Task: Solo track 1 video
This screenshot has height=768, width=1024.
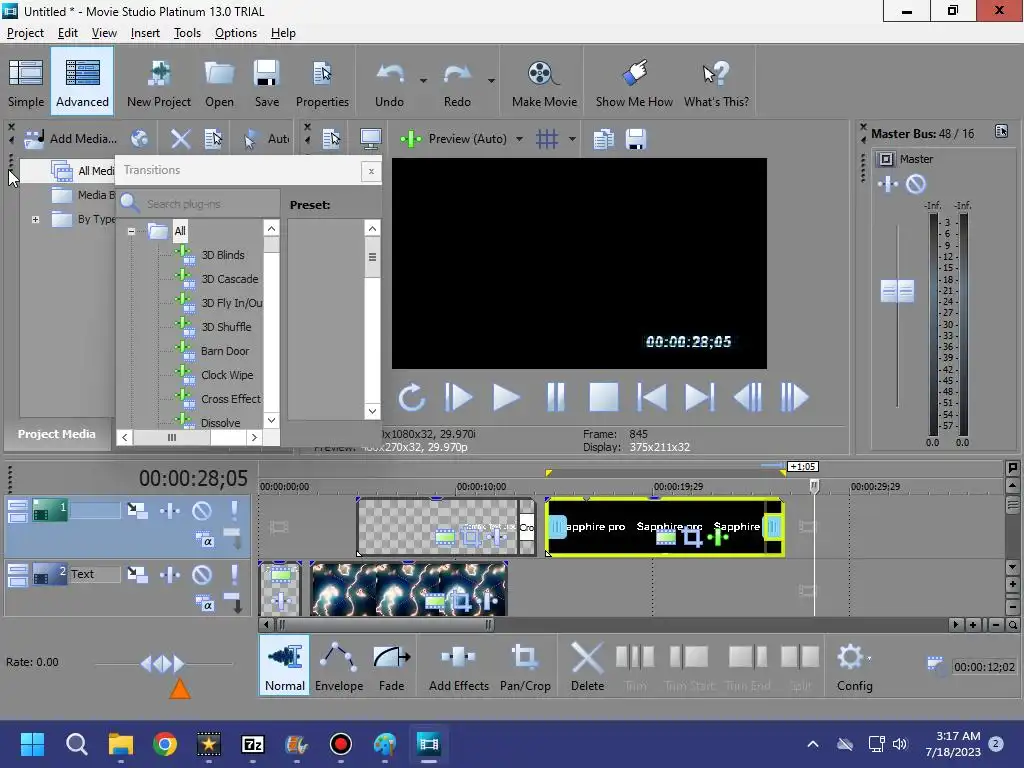Action: pyautogui.click(x=234, y=510)
